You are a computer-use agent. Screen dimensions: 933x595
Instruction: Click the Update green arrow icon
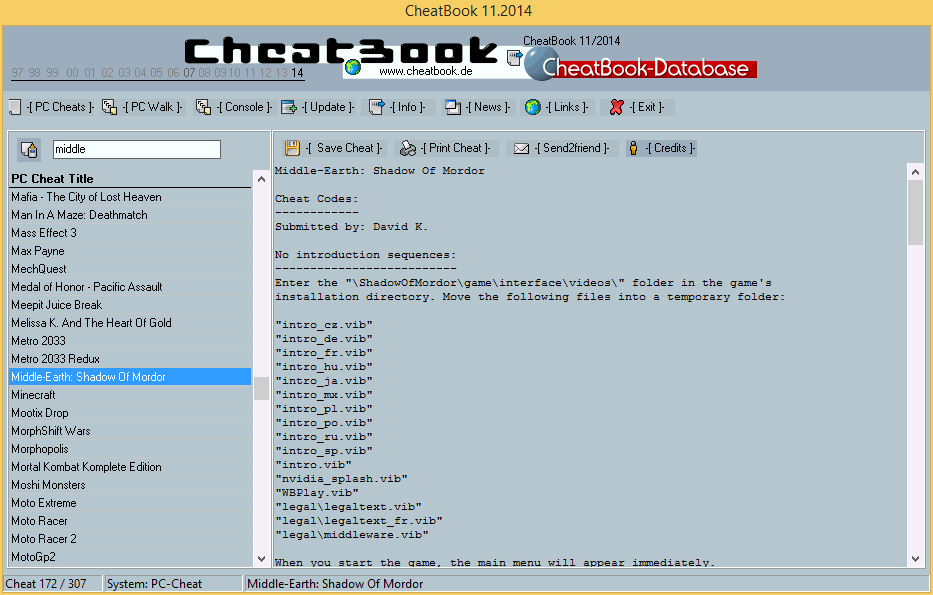[x=289, y=107]
